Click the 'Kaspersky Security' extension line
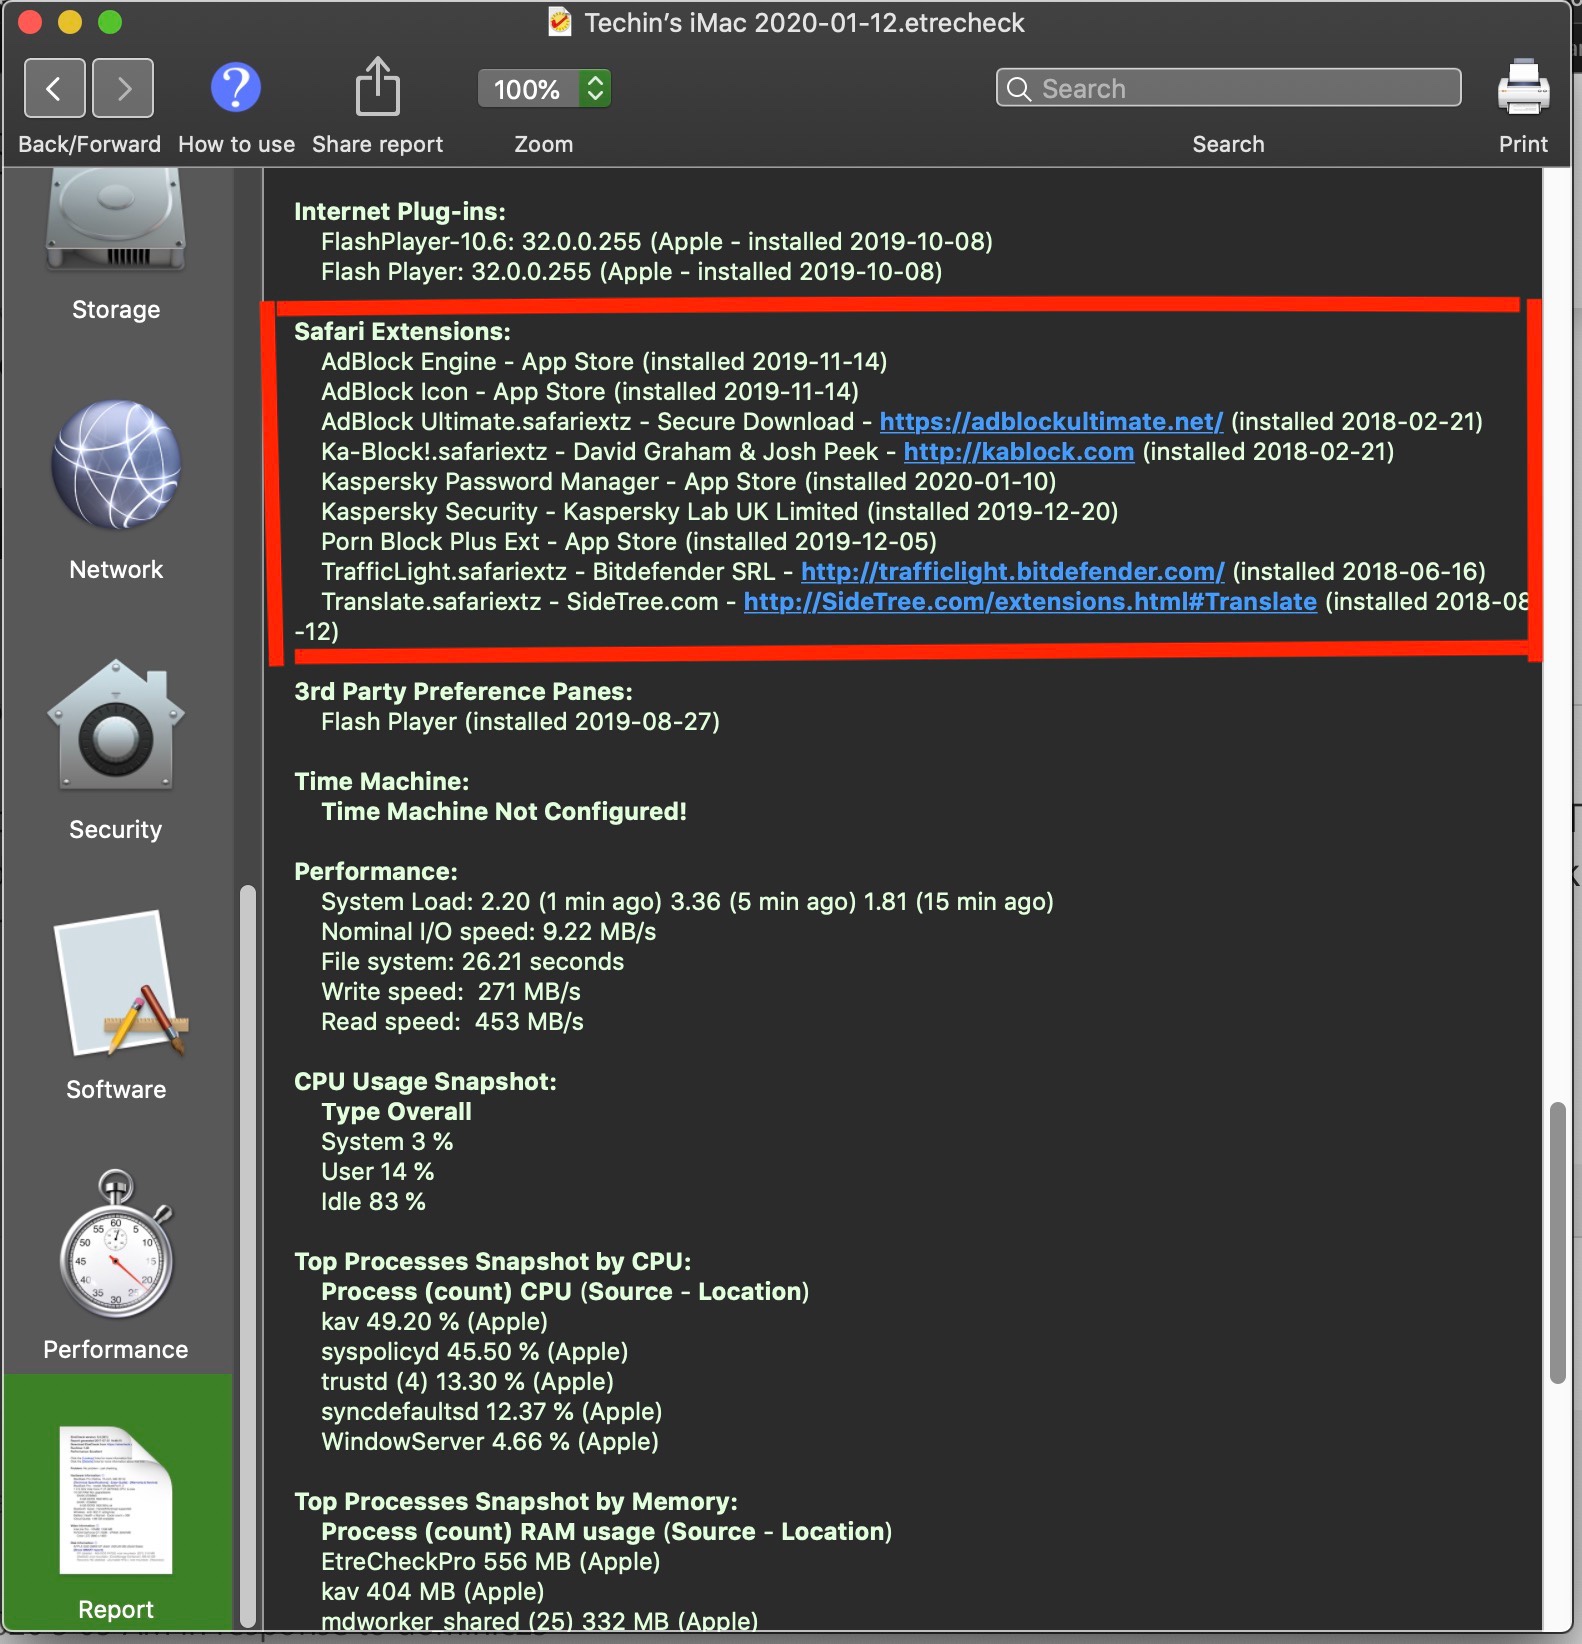This screenshot has width=1582, height=1644. coord(719,512)
